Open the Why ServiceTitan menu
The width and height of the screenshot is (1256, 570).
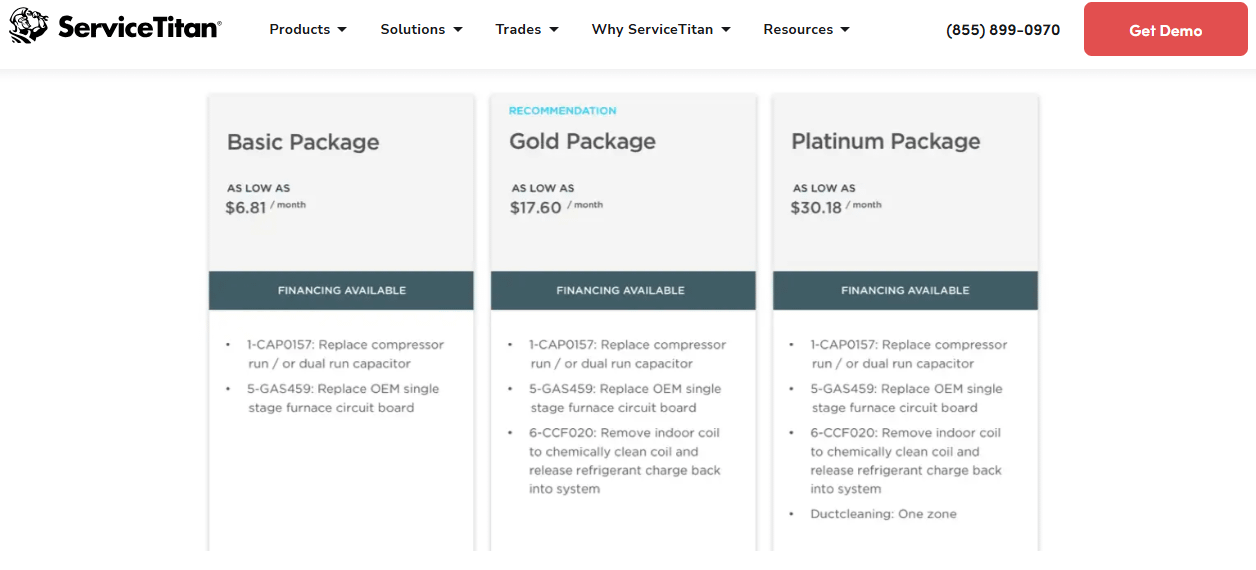661,29
